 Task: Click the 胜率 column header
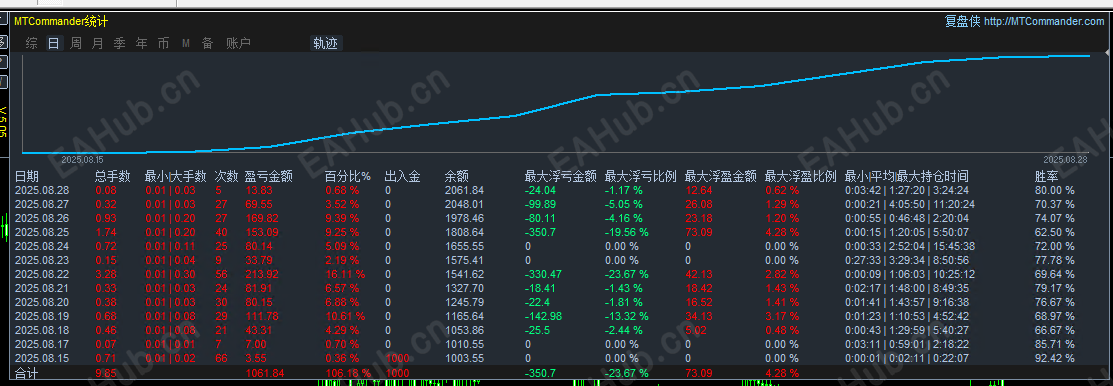1047,176
